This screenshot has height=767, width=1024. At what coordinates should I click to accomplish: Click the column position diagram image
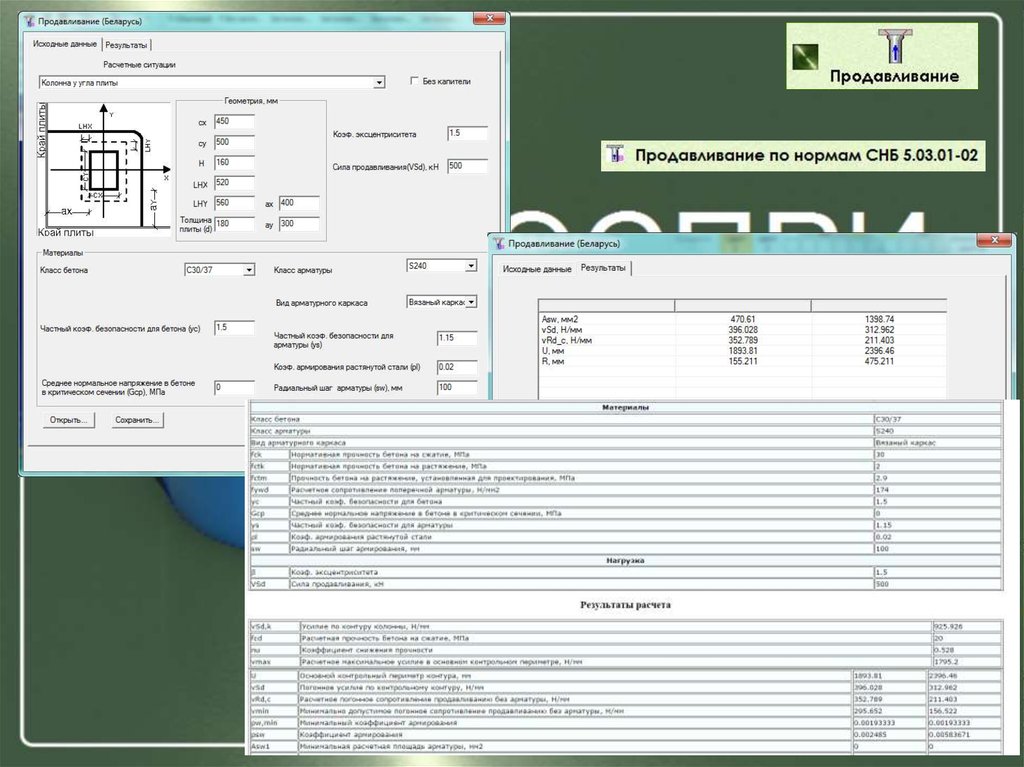103,168
